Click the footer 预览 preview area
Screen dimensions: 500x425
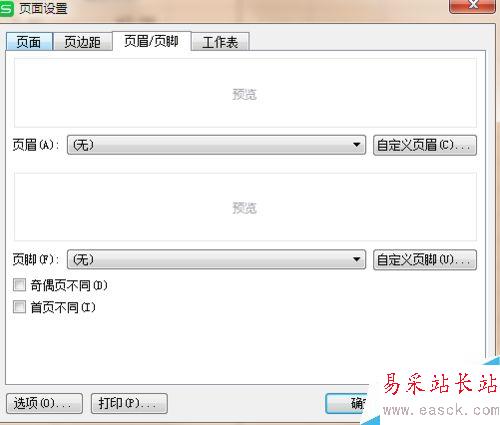click(x=245, y=207)
